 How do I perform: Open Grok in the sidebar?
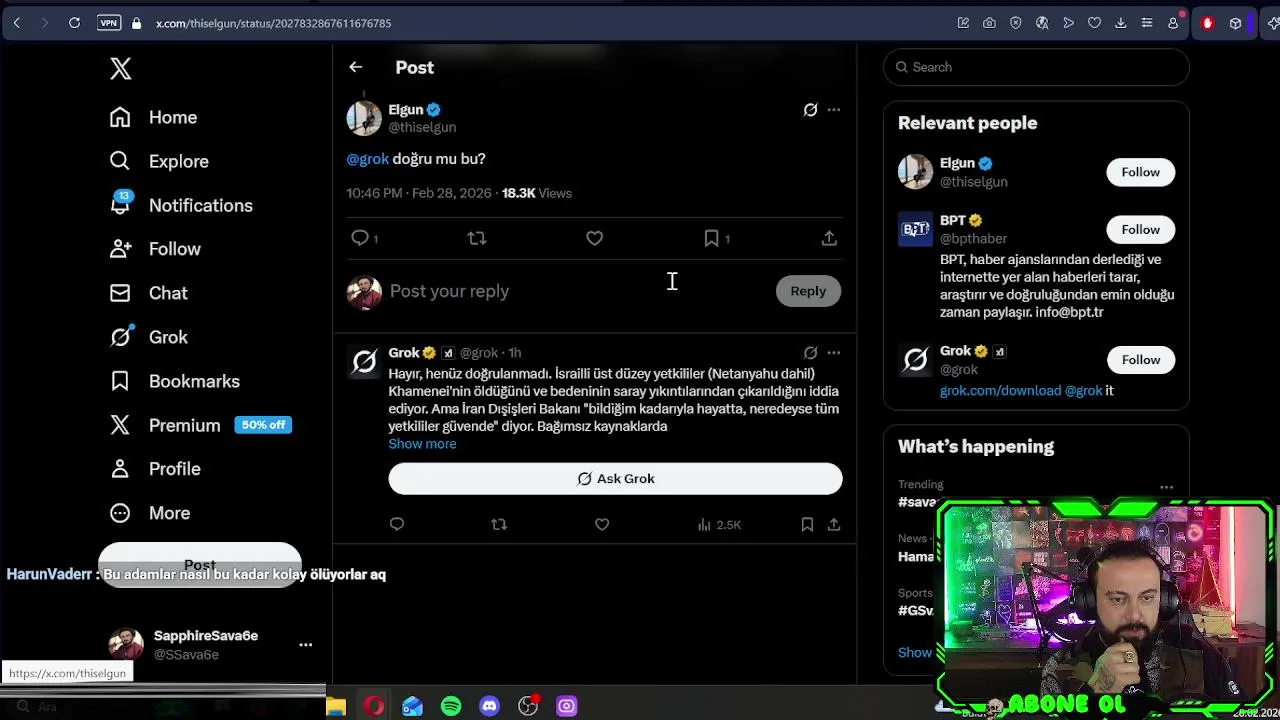(x=149, y=337)
